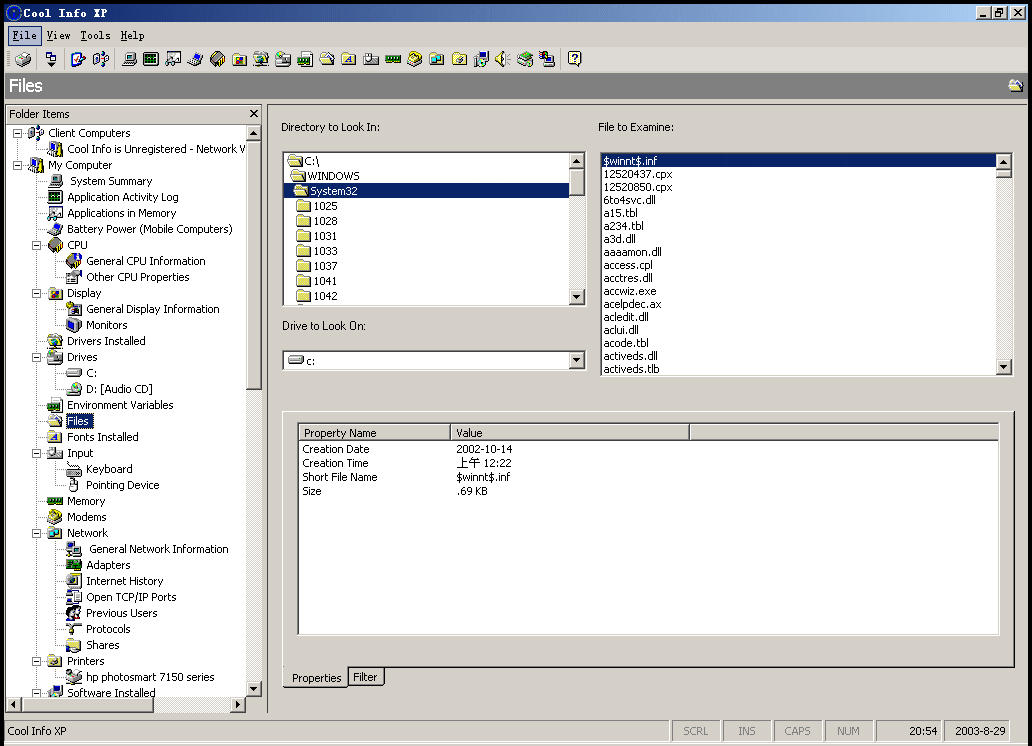Select folder 1033 in directory list
This screenshot has width=1032, height=746.
pyautogui.click(x=426, y=251)
